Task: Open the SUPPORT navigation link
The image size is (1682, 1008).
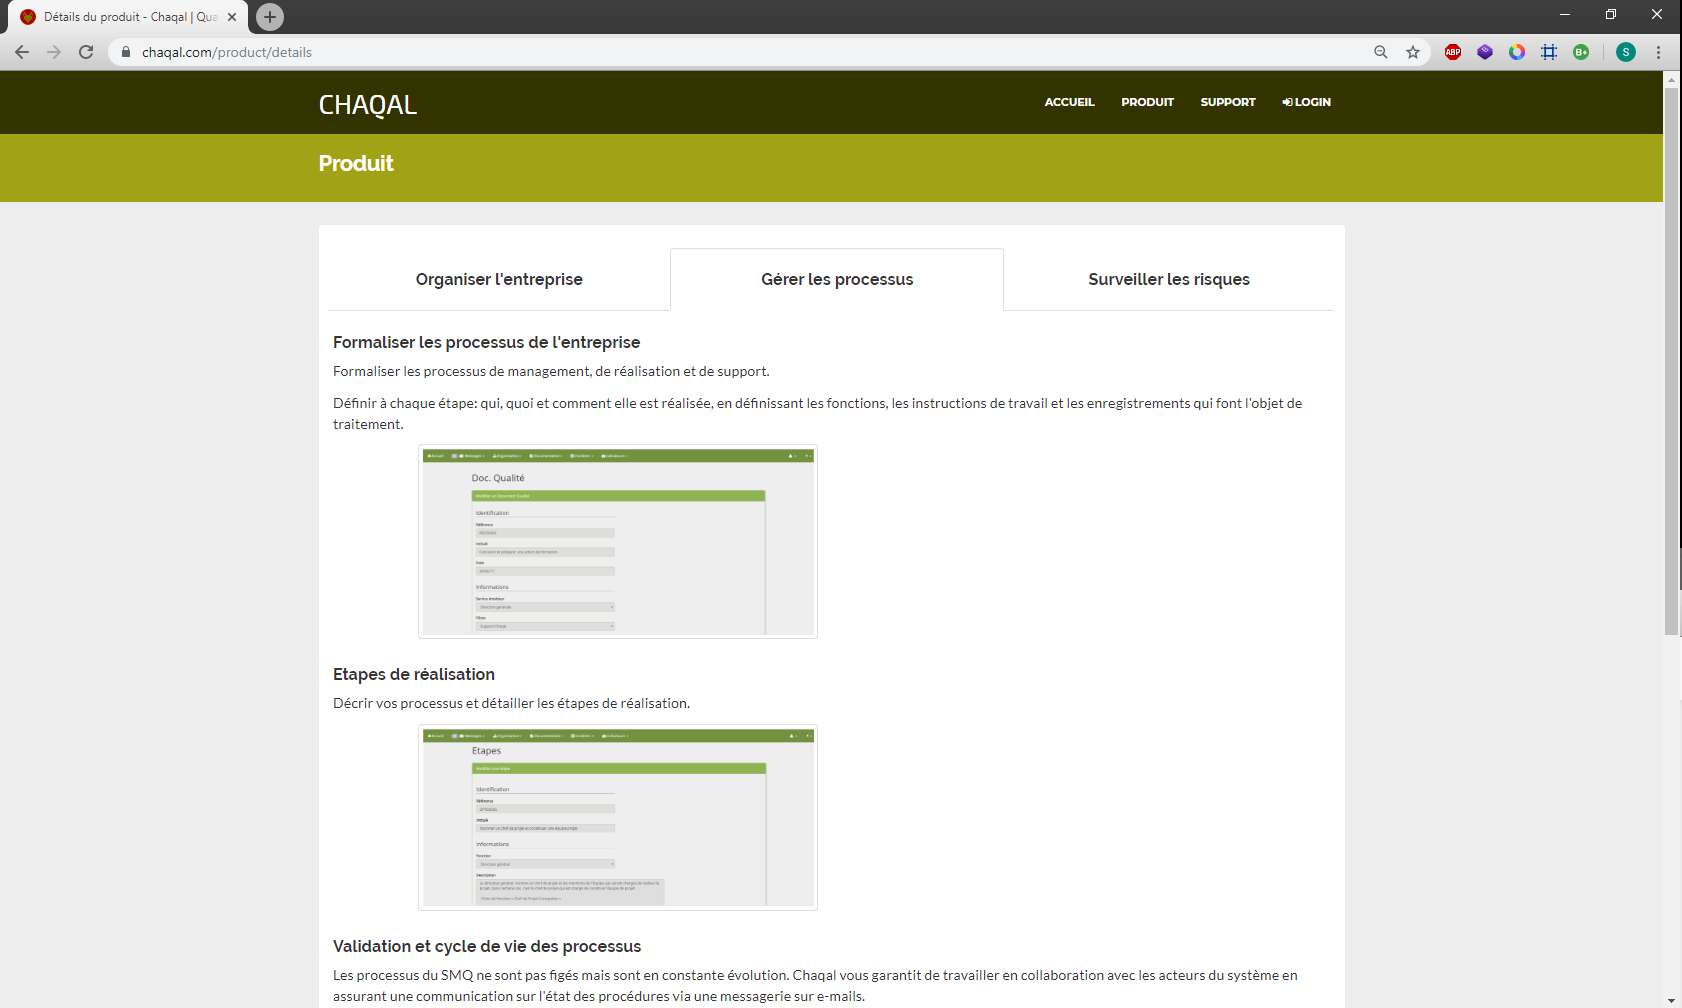Action: (1227, 102)
